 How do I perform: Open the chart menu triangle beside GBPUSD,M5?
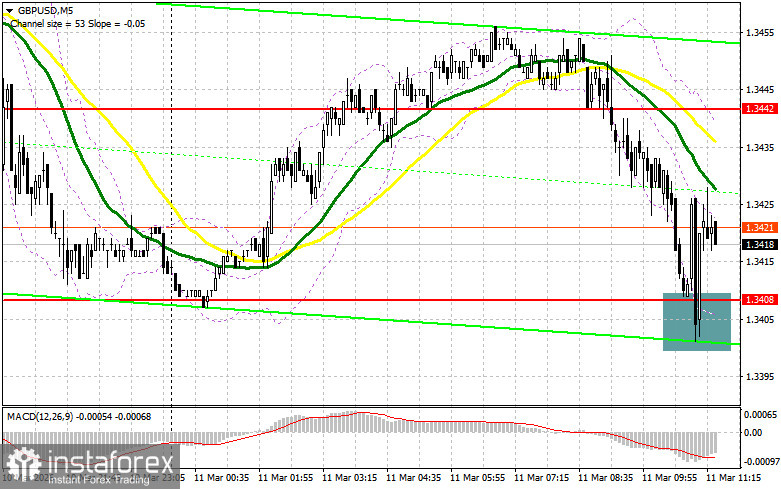point(9,10)
